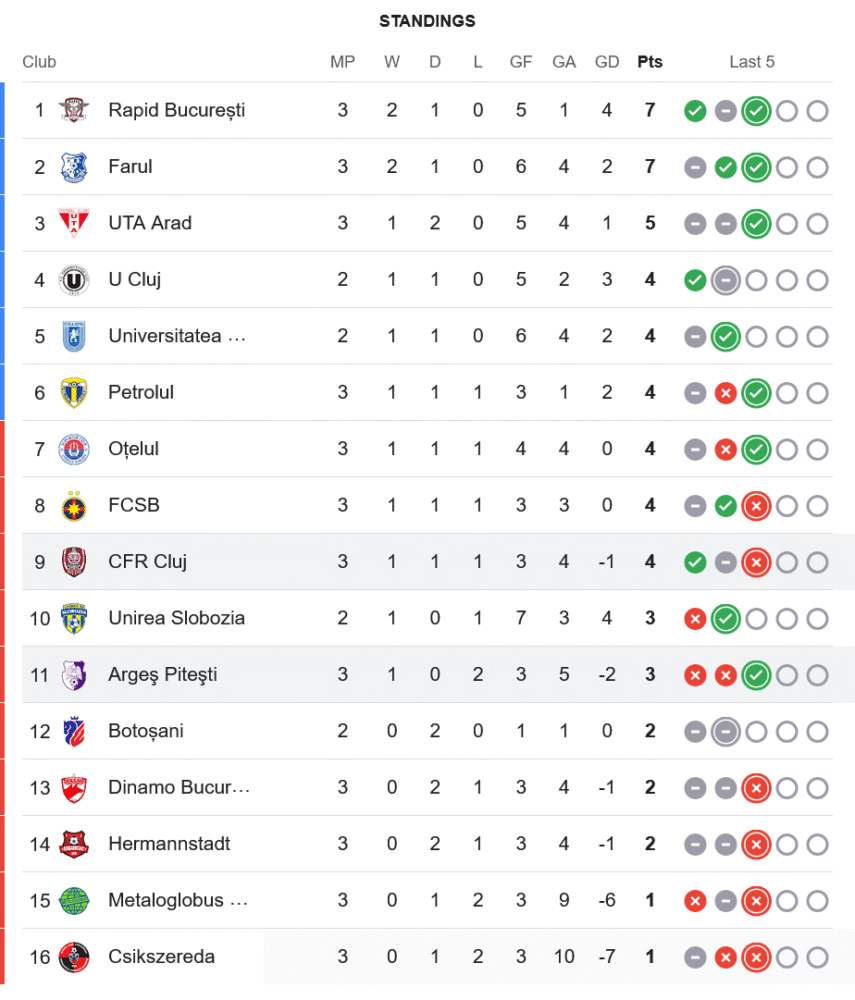
Task: Click the Metaloglobus globe logo
Action: pos(74,900)
